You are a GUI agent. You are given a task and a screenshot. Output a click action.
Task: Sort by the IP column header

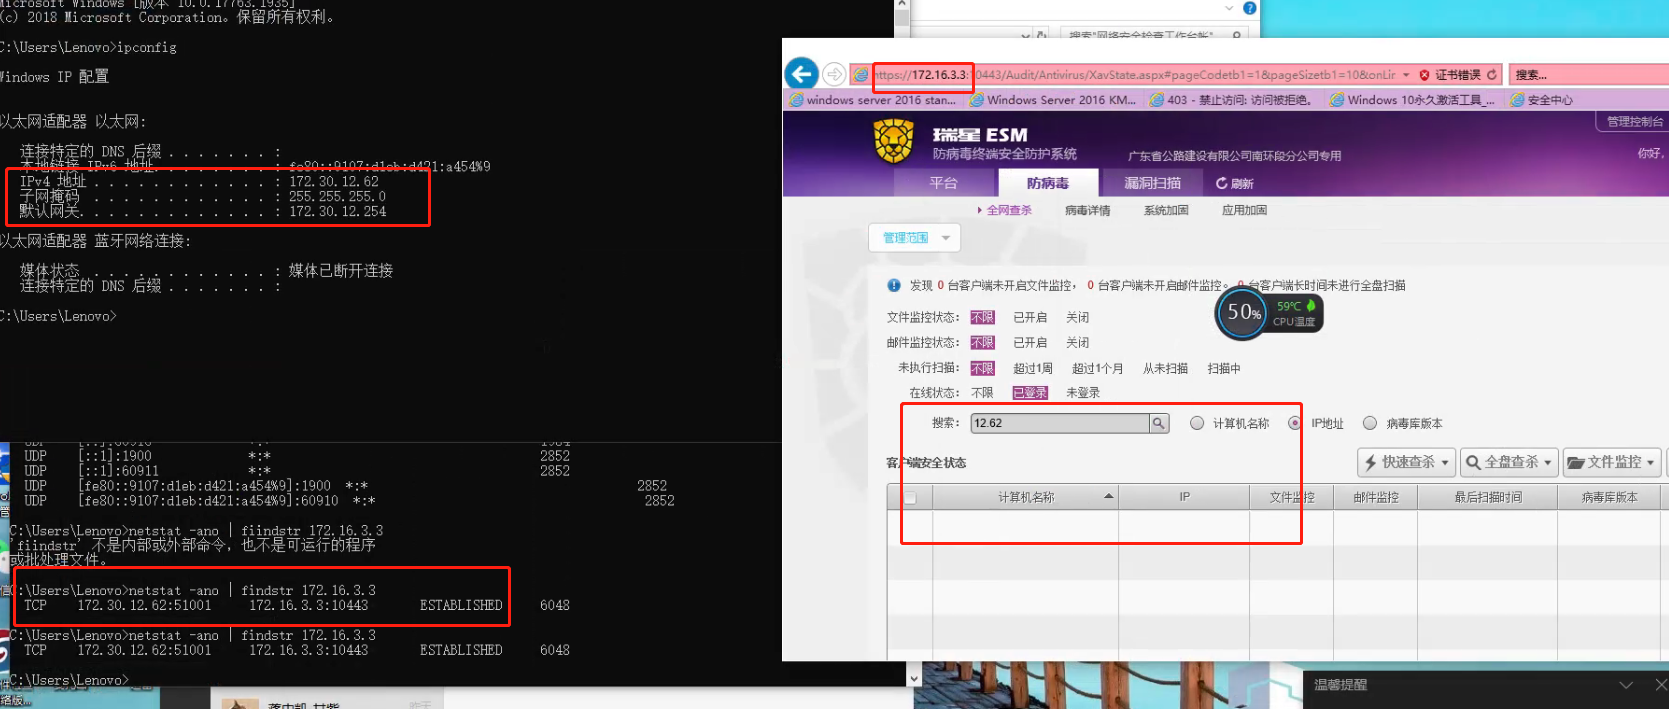coord(1184,497)
